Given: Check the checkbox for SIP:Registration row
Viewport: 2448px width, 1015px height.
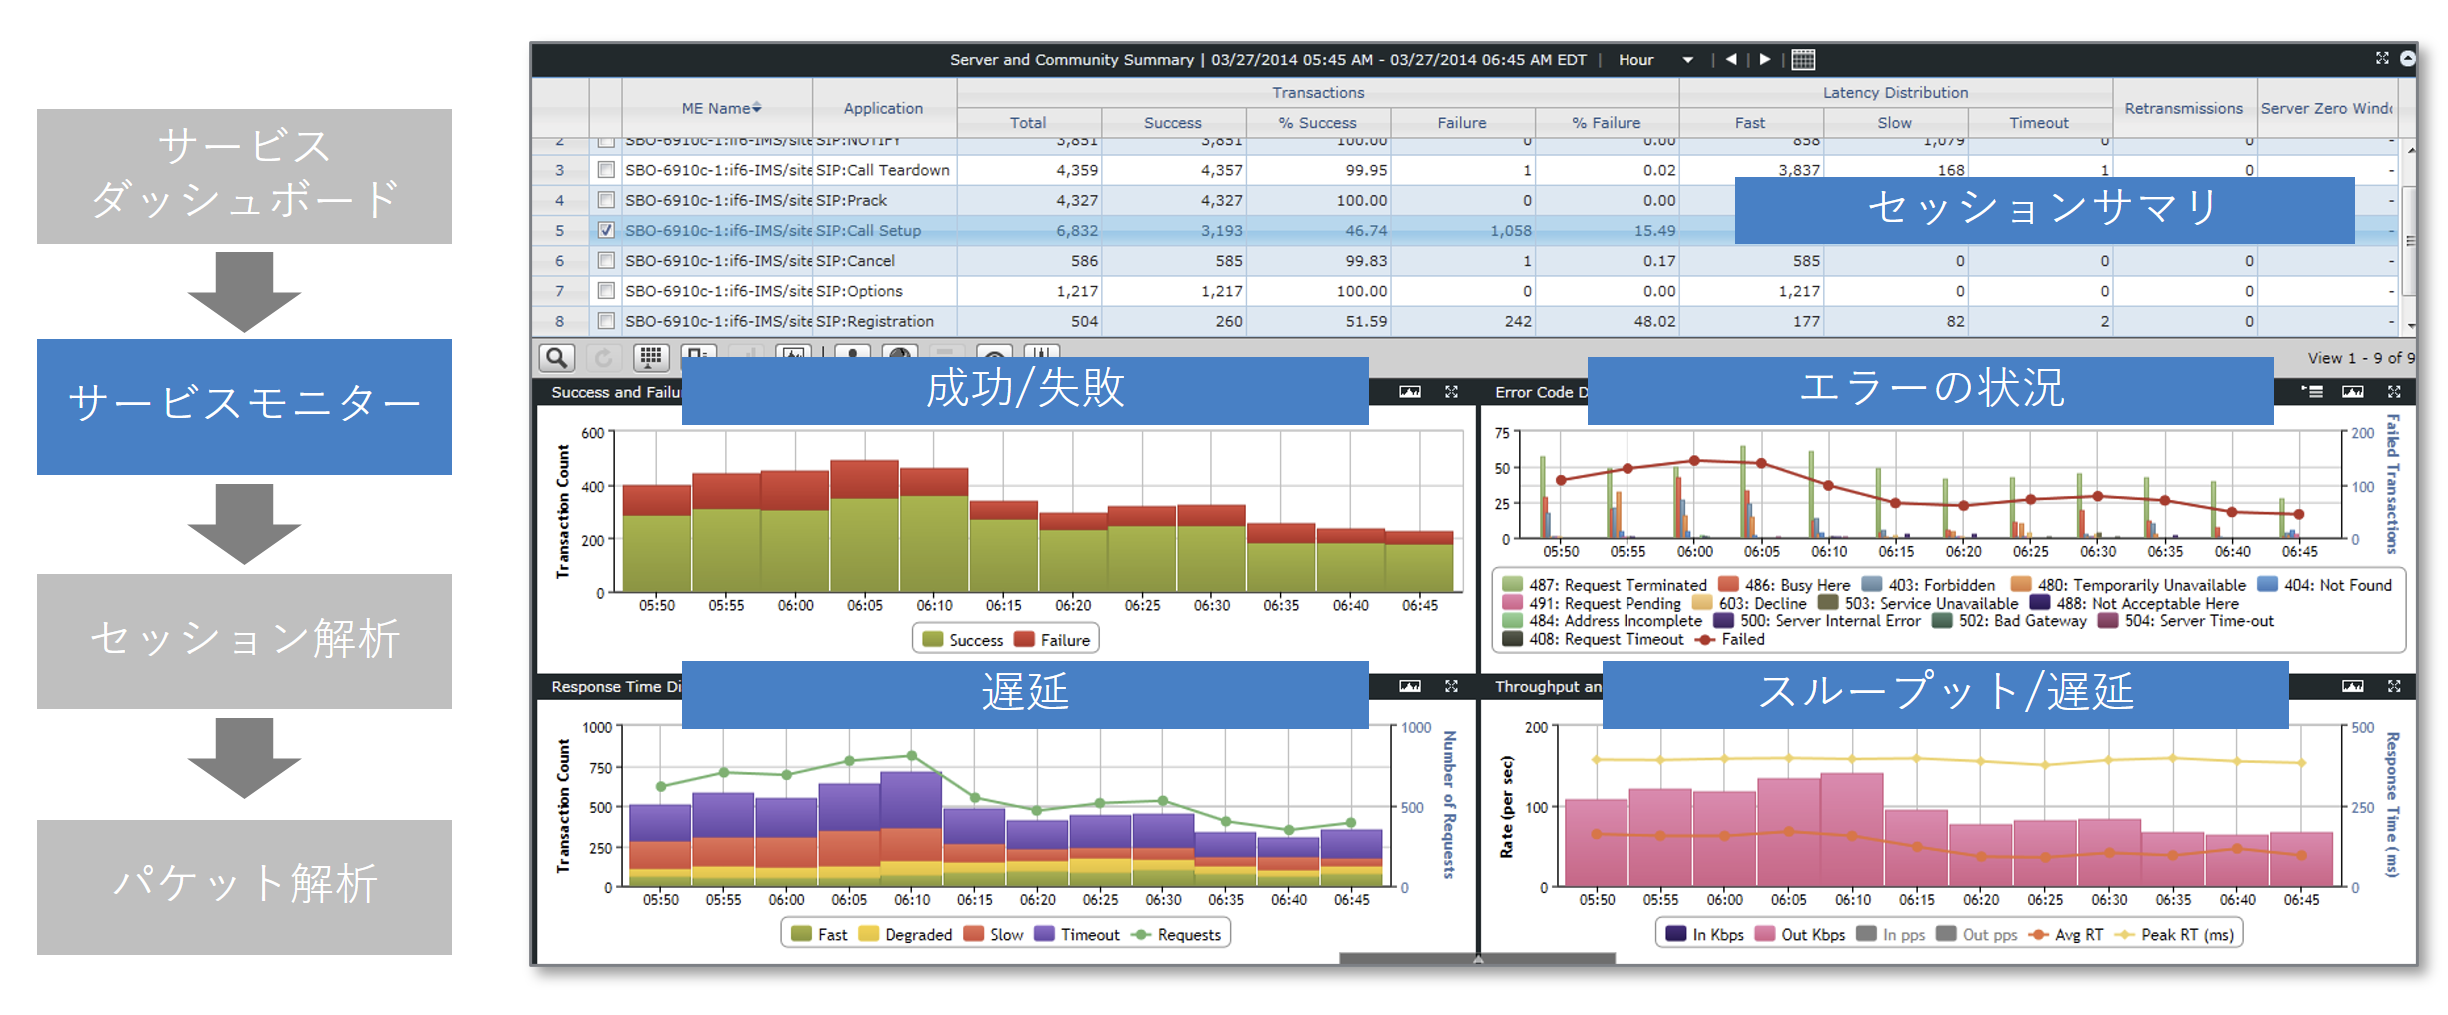Looking at the screenshot, I should point(607,321).
